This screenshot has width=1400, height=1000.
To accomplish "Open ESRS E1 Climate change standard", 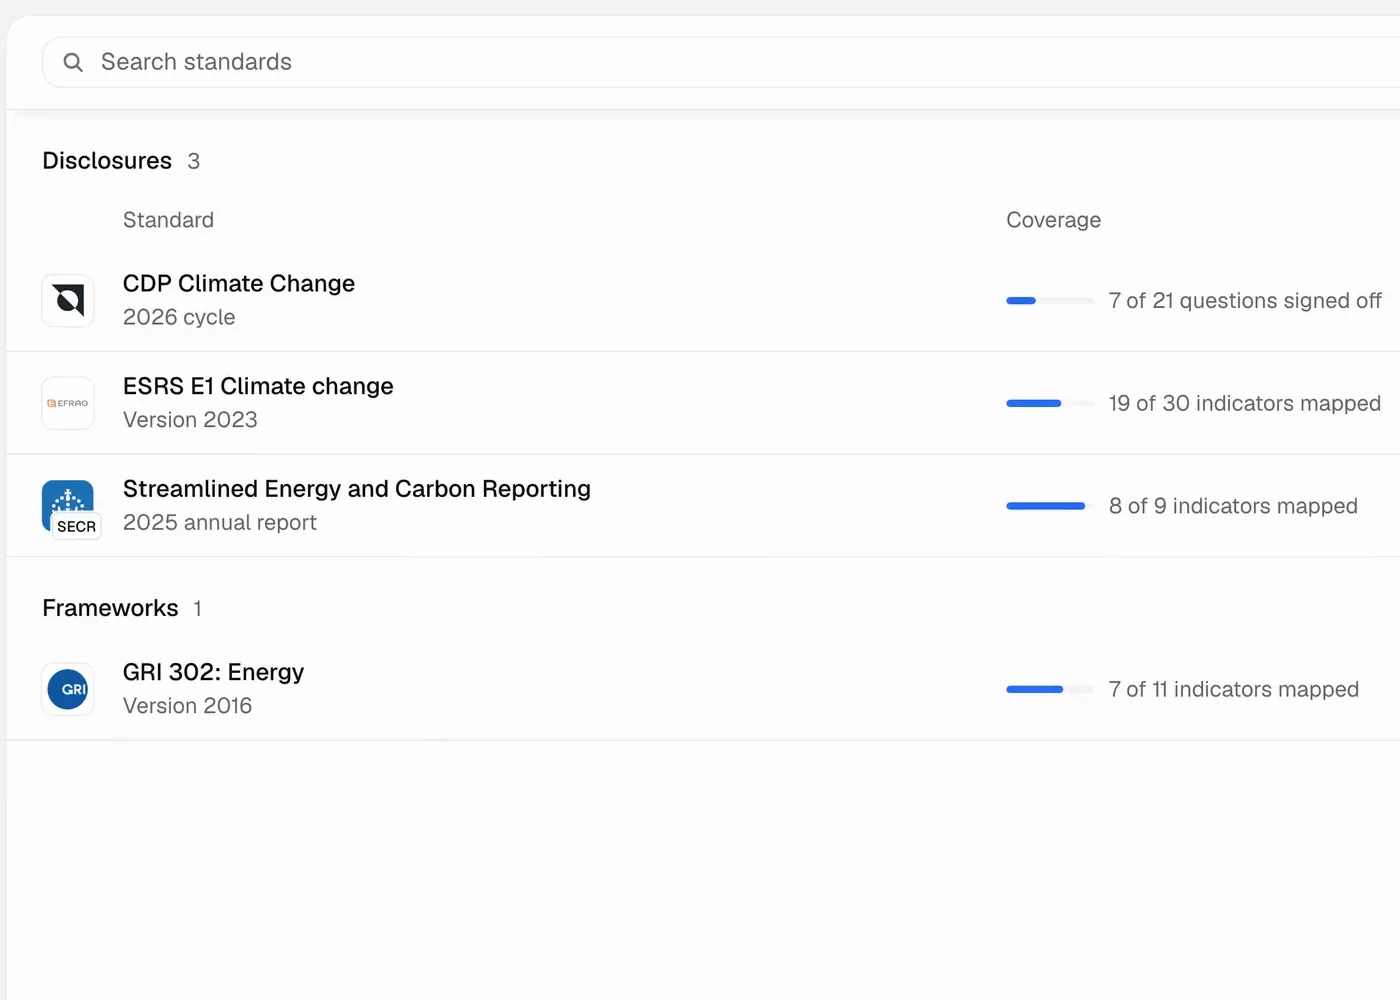I will 258,386.
